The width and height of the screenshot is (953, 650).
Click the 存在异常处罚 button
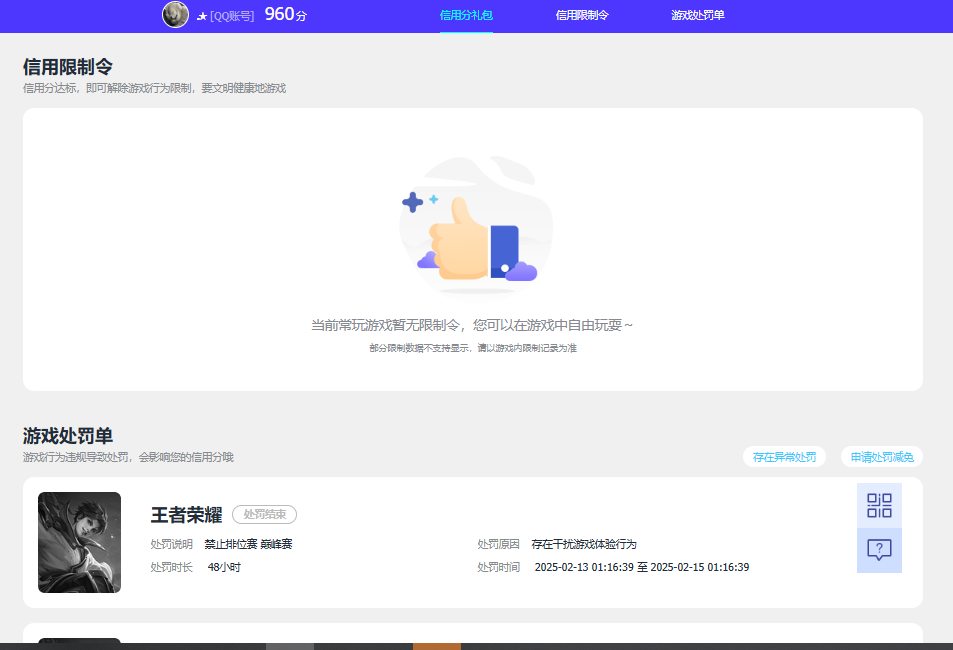pyautogui.click(x=784, y=457)
